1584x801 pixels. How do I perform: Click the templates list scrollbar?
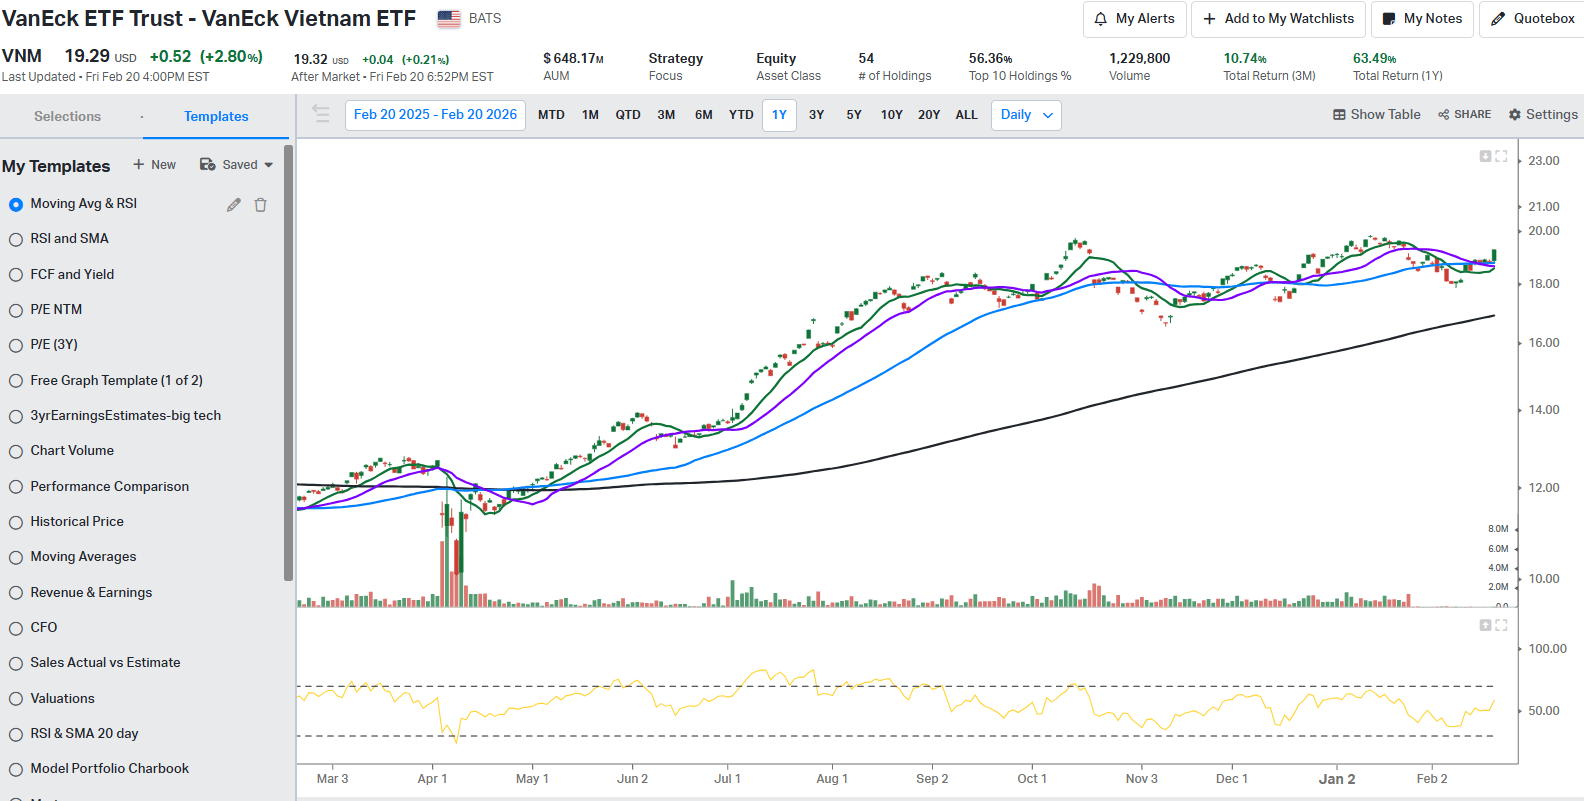click(x=288, y=362)
